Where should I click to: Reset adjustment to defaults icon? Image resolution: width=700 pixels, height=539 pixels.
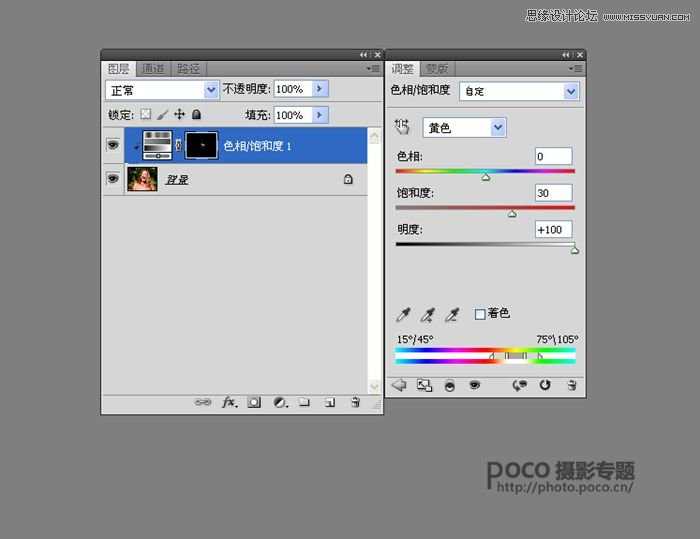coord(545,385)
